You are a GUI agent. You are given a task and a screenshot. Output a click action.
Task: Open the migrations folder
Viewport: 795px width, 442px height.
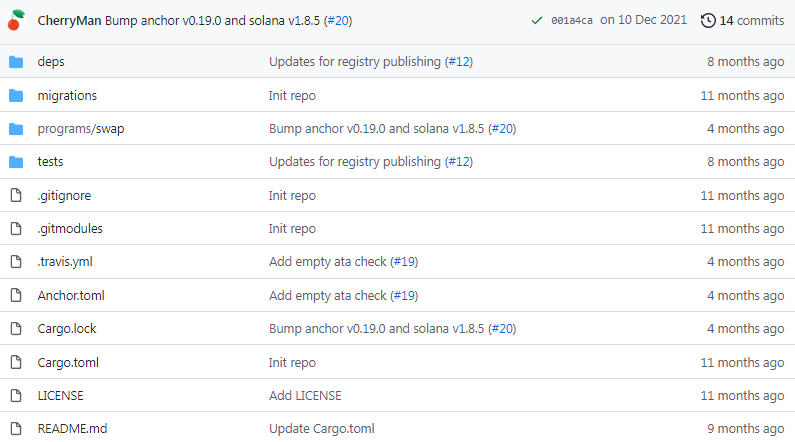click(x=67, y=95)
